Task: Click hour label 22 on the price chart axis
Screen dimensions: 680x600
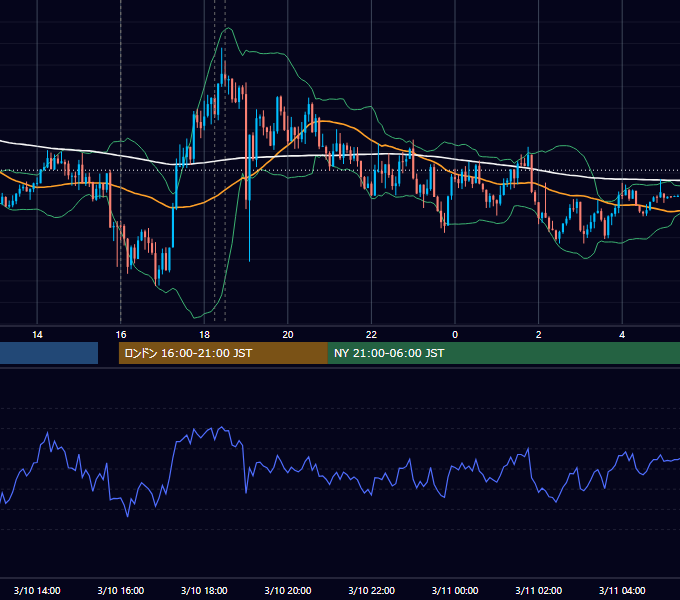Action: point(372,335)
